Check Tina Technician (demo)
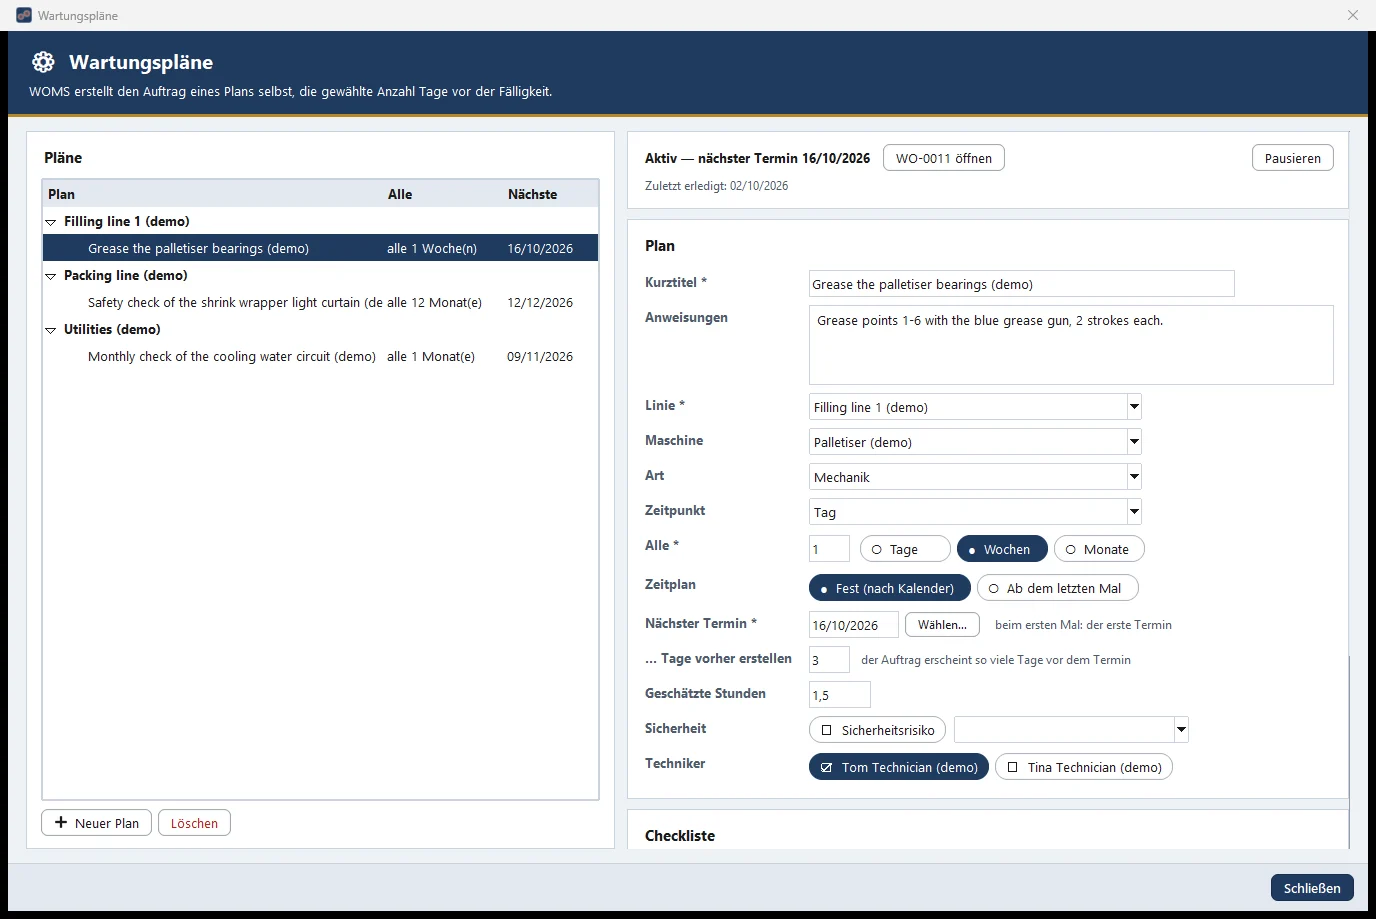This screenshot has height=919, width=1376. (x=1084, y=767)
